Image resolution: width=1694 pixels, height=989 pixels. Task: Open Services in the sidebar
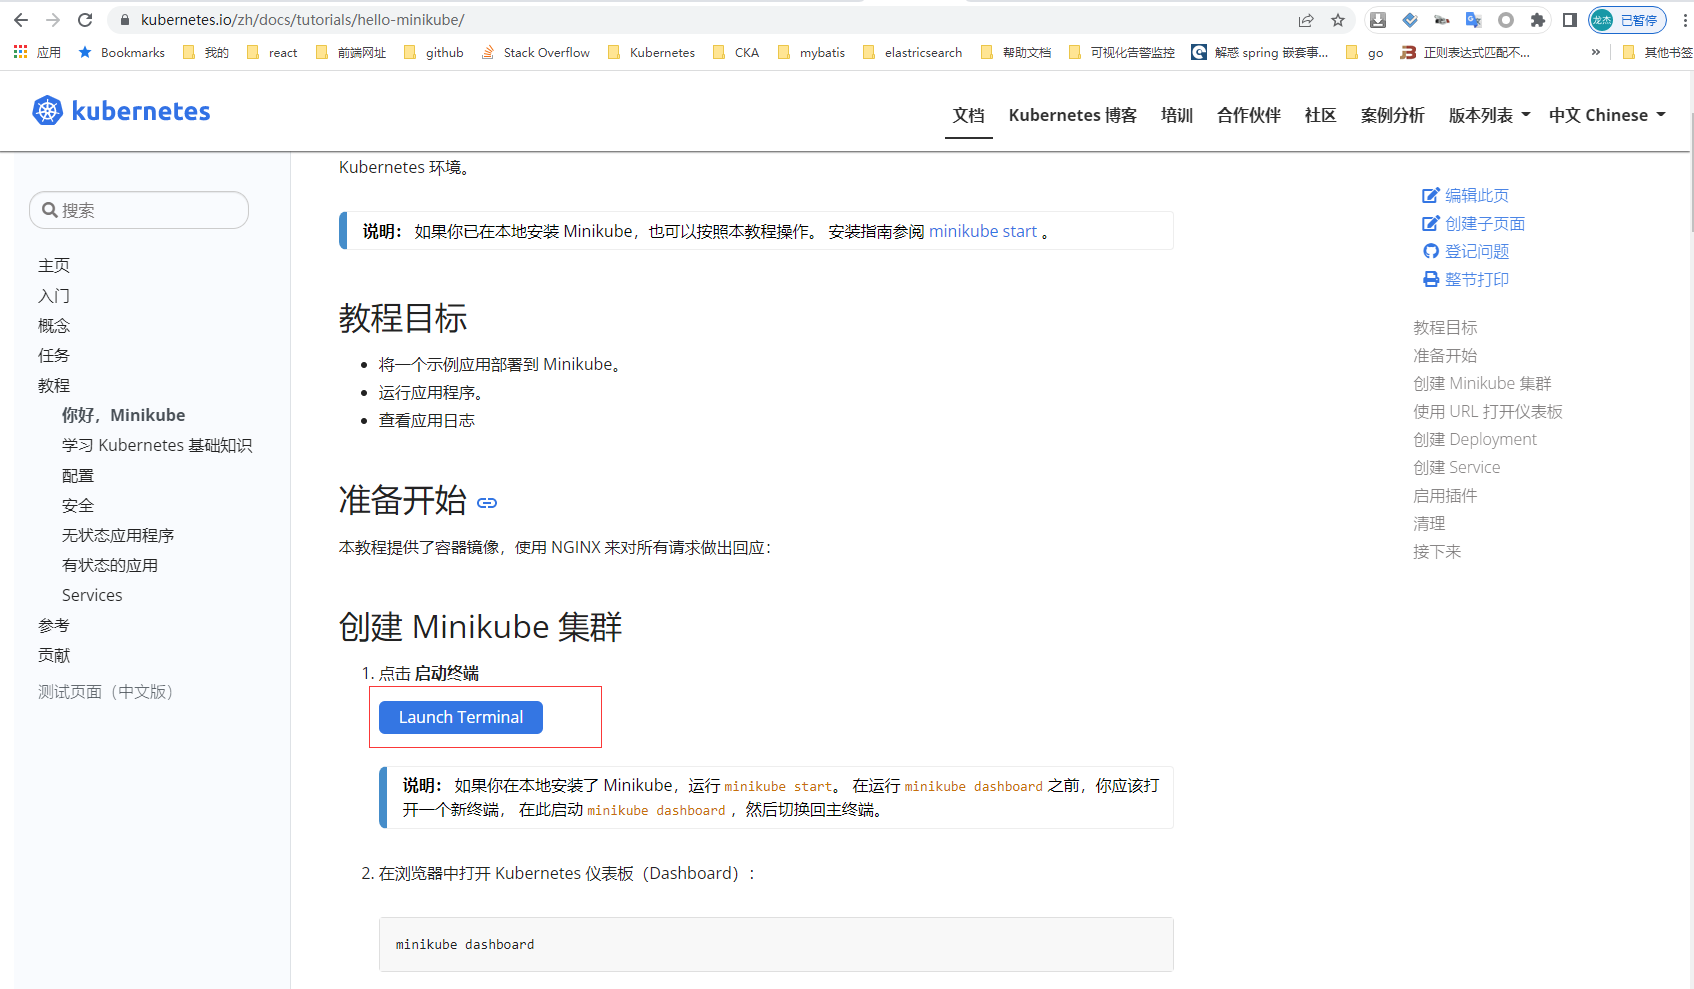[x=92, y=595]
